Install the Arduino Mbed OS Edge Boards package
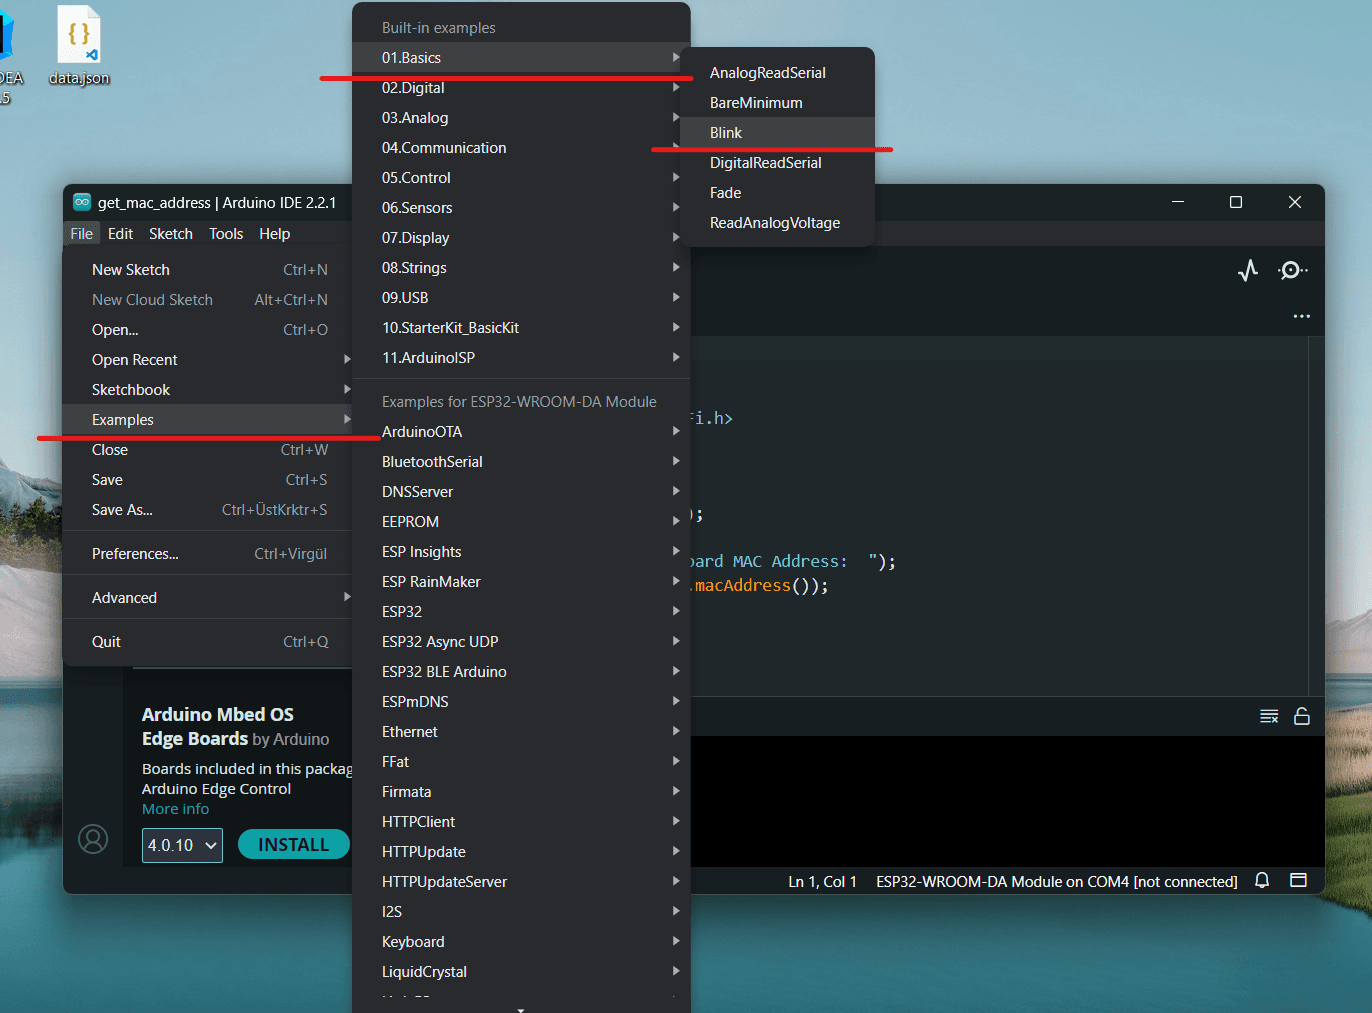Image resolution: width=1372 pixels, height=1013 pixels. 294,845
